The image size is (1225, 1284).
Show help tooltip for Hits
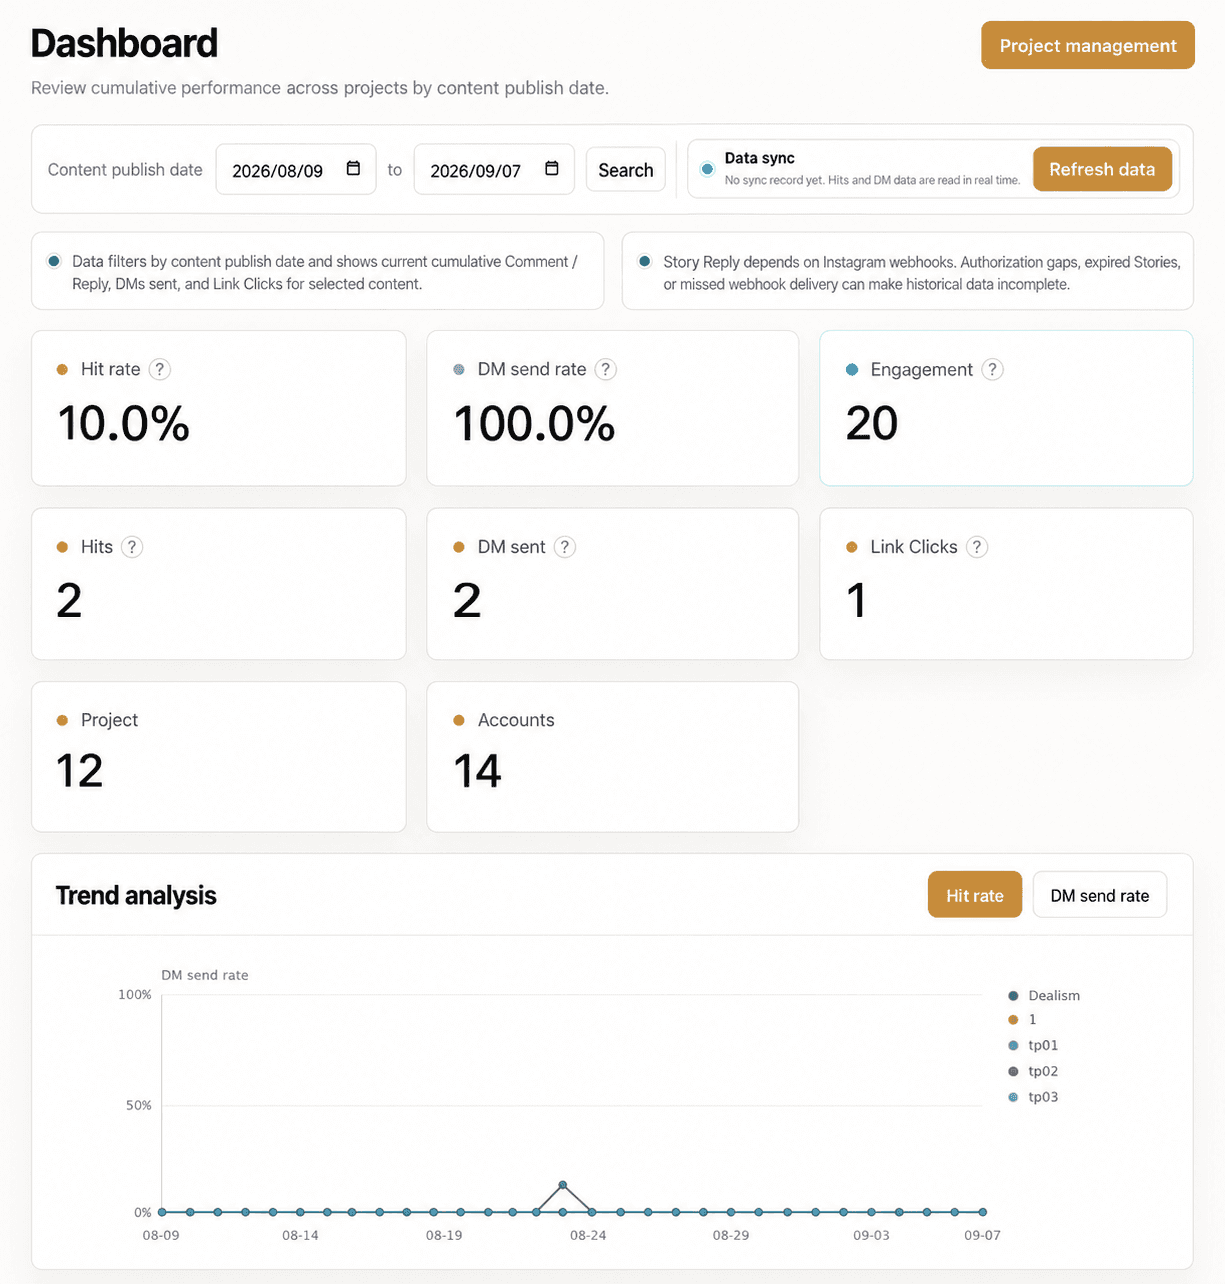[x=132, y=547]
